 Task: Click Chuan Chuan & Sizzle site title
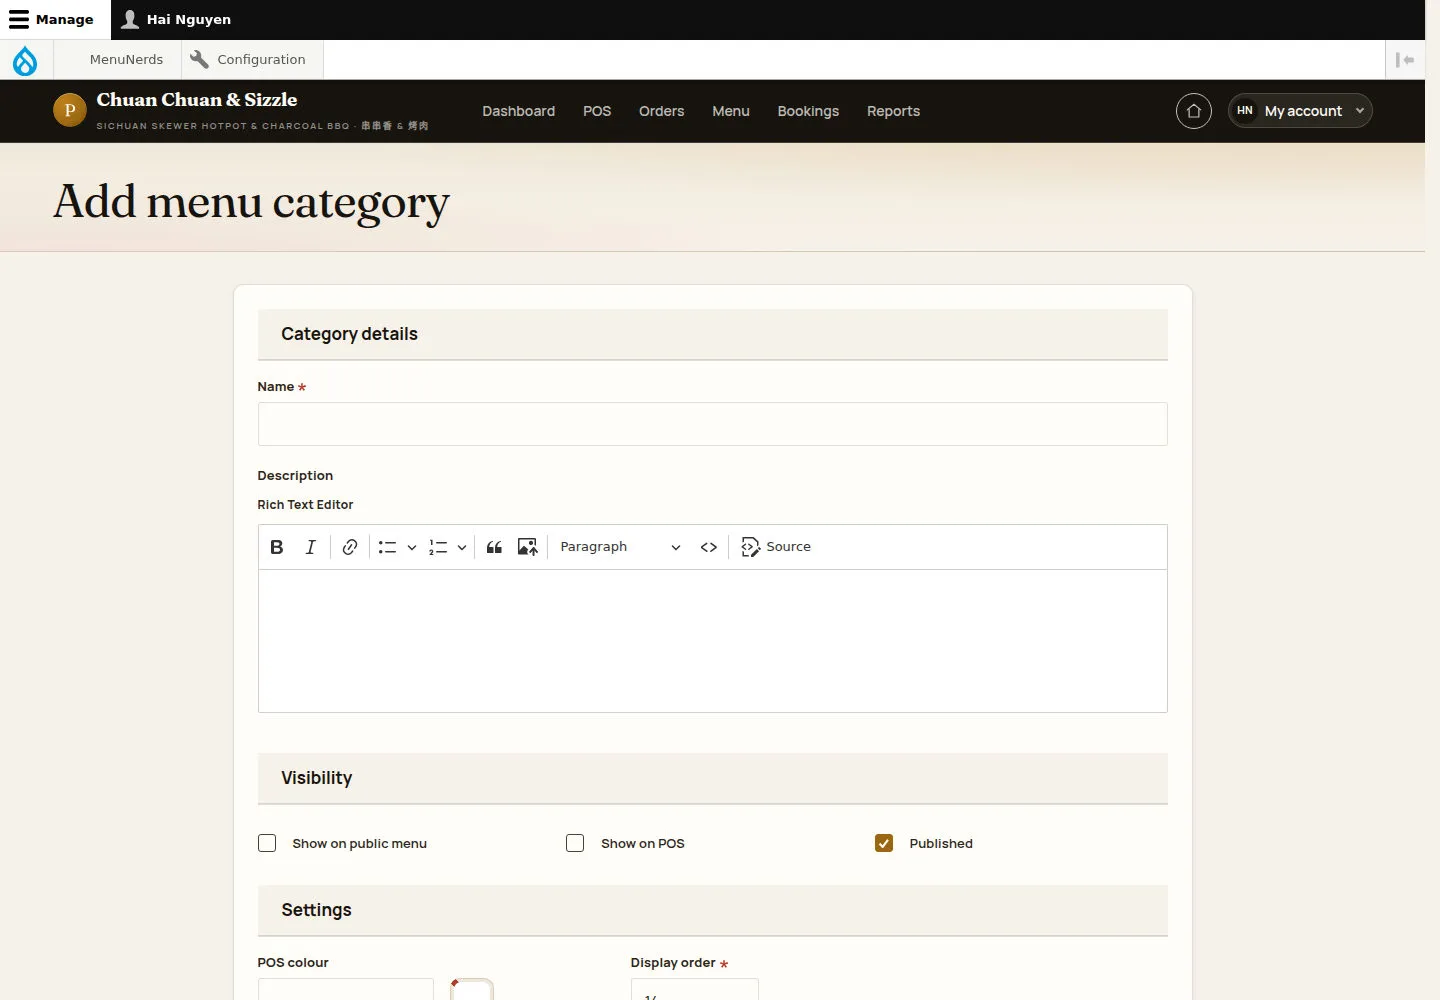197,100
